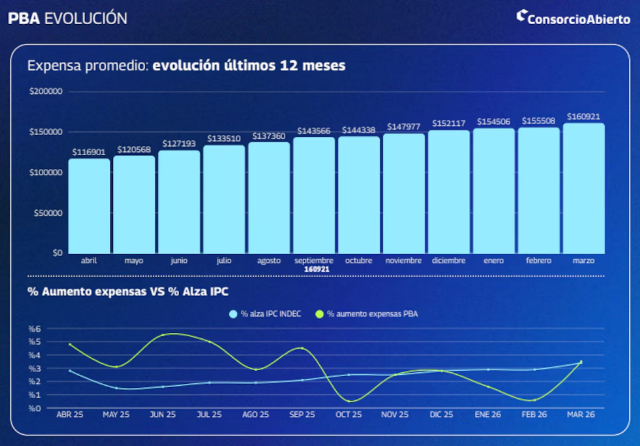
Task: Click the junio bar in the chart
Action: [x=179, y=201]
